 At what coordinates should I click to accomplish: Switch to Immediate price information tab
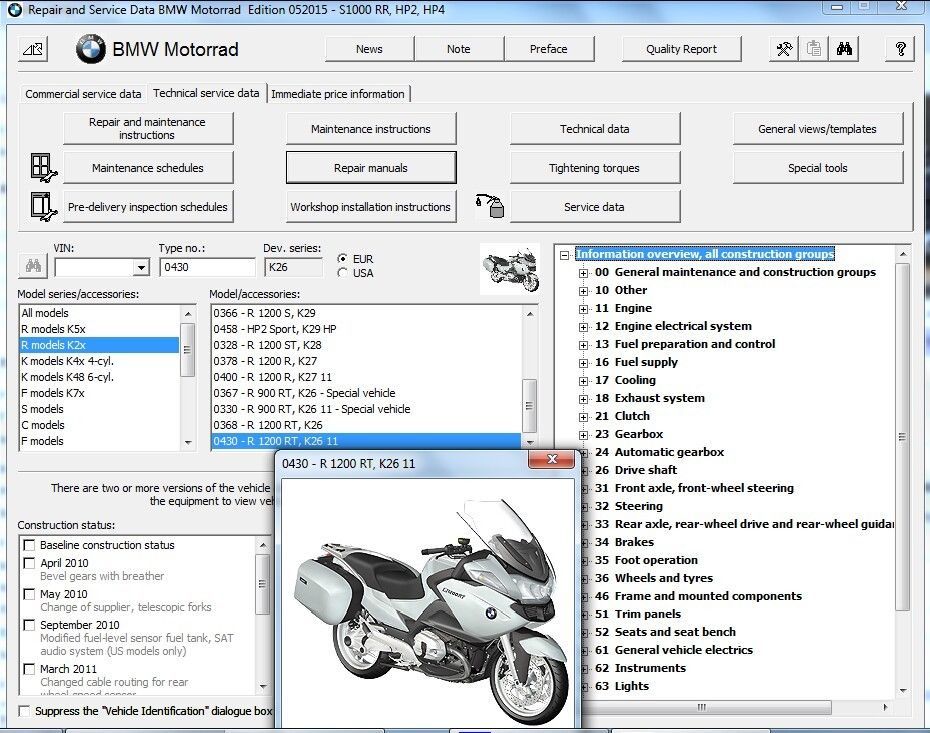(338, 94)
